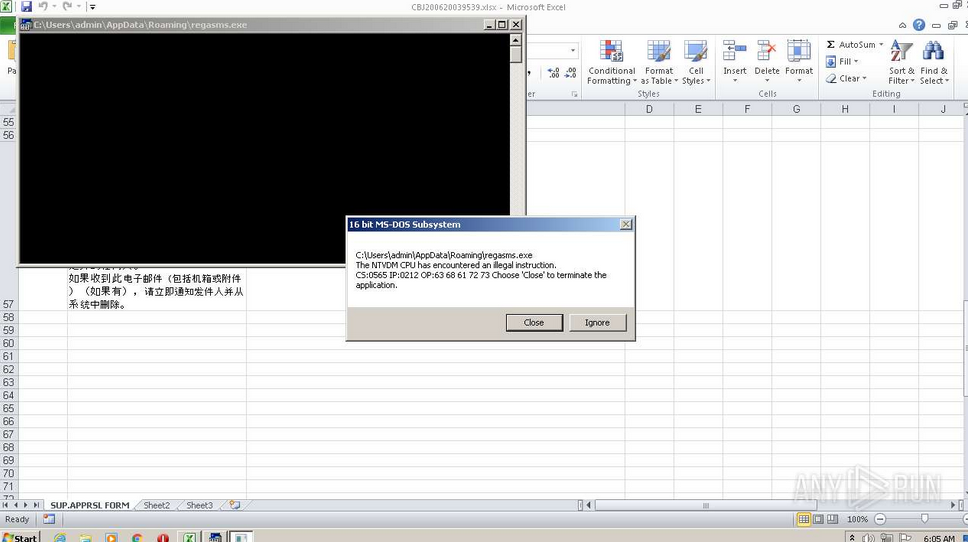Screen dimensions: 968x542
Task: Close the 16 bit MS-DOS Subsystem dialog
Action: point(625,224)
